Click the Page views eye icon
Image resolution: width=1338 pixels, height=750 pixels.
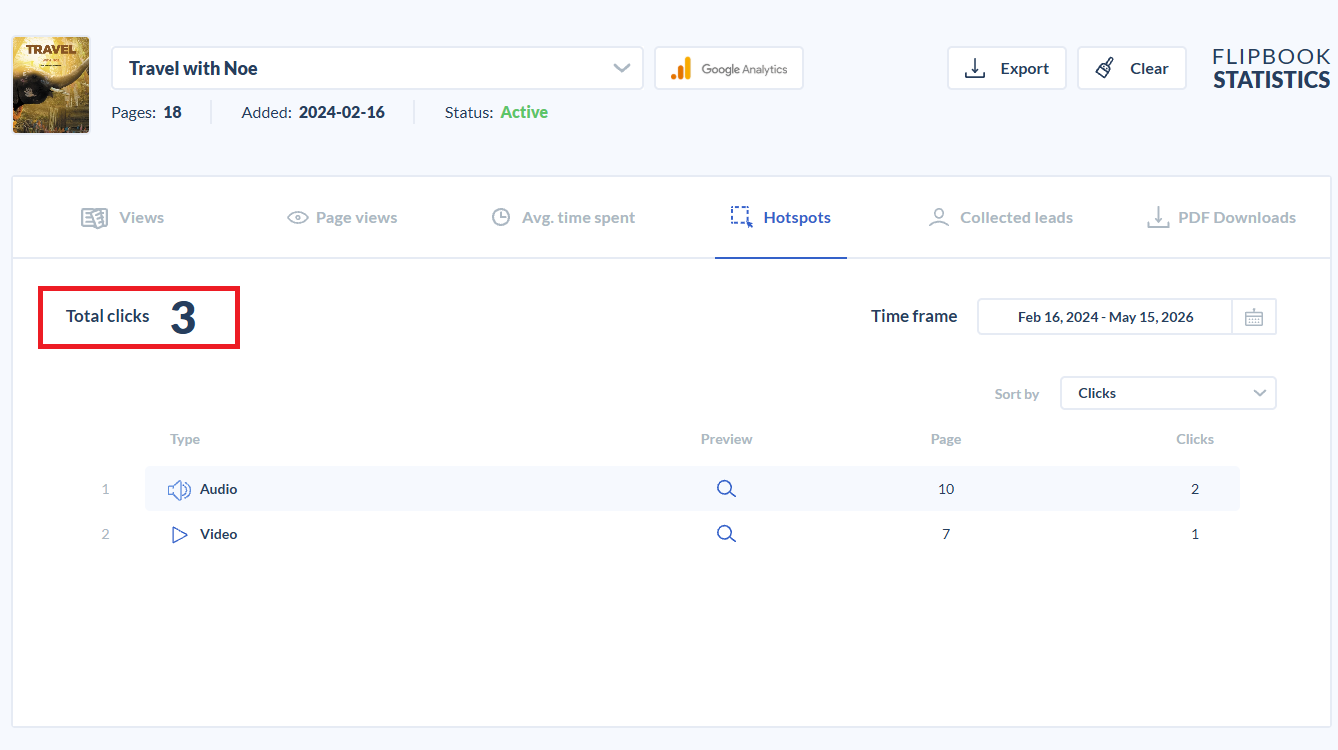pyautogui.click(x=297, y=218)
